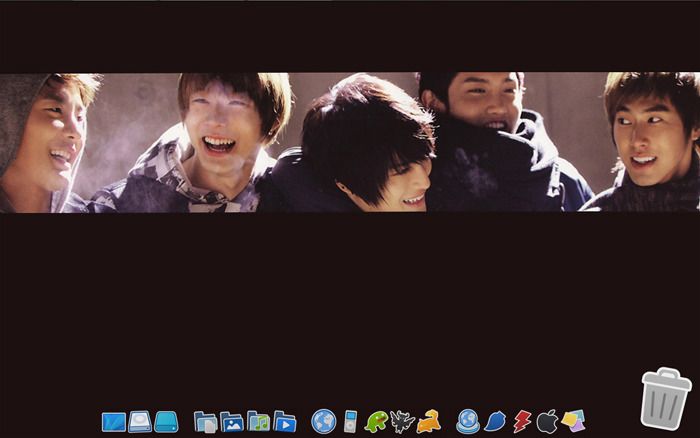Screen dimensions: 700x438
Task: Open the Documents folder in dock
Action: click(205, 422)
